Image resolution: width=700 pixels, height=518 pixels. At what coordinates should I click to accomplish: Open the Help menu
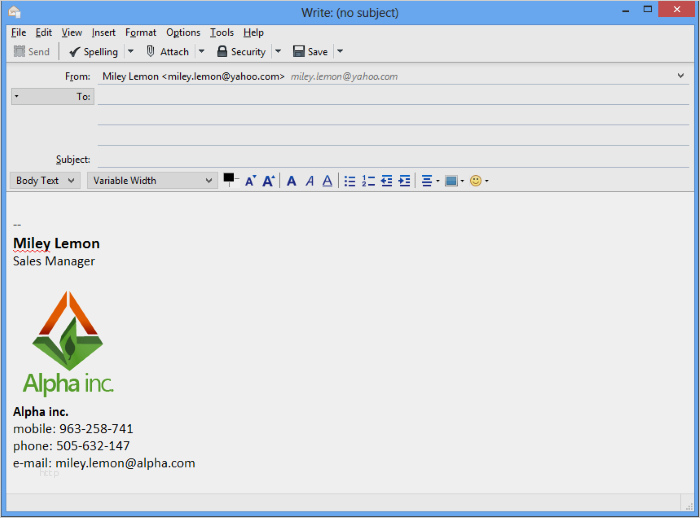click(253, 33)
